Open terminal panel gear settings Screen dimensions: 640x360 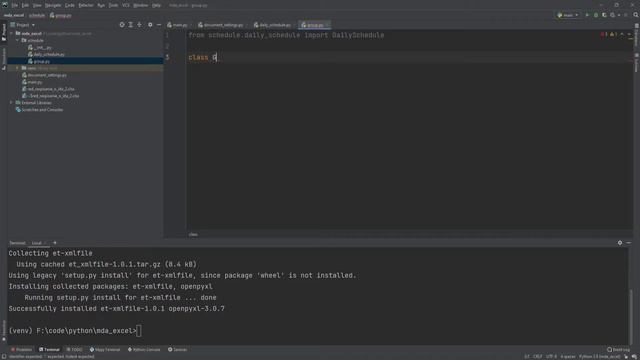pyautogui.click(x=620, y=243)
